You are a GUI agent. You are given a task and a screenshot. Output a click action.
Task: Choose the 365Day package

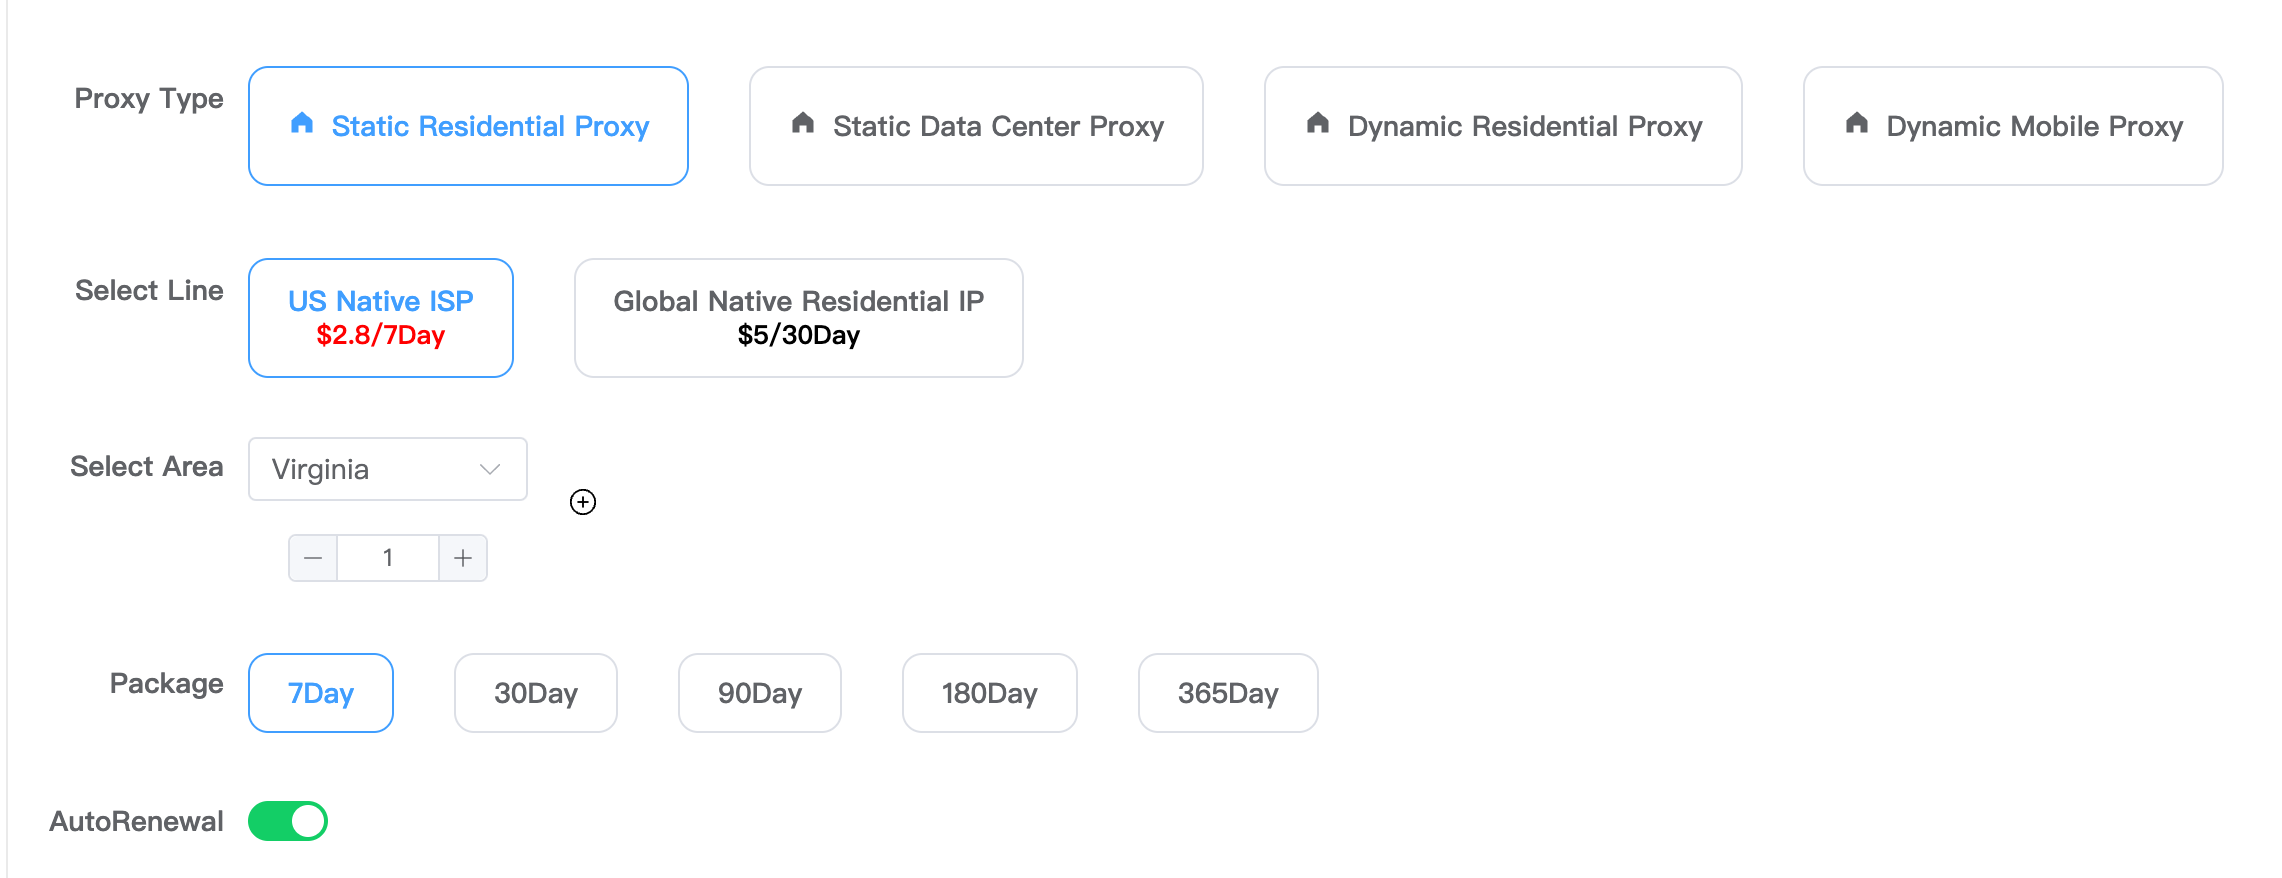(x=1228, y=693)
